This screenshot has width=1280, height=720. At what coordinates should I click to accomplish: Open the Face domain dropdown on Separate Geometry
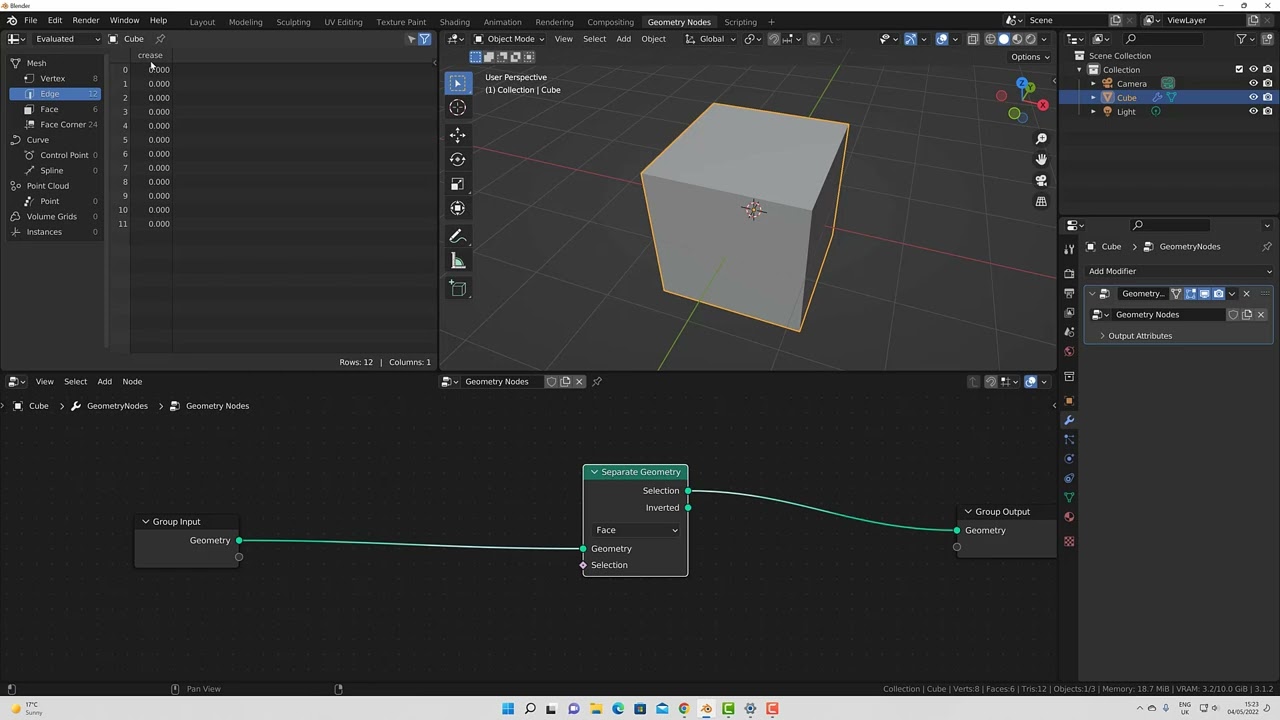click(x=635, y=530)
